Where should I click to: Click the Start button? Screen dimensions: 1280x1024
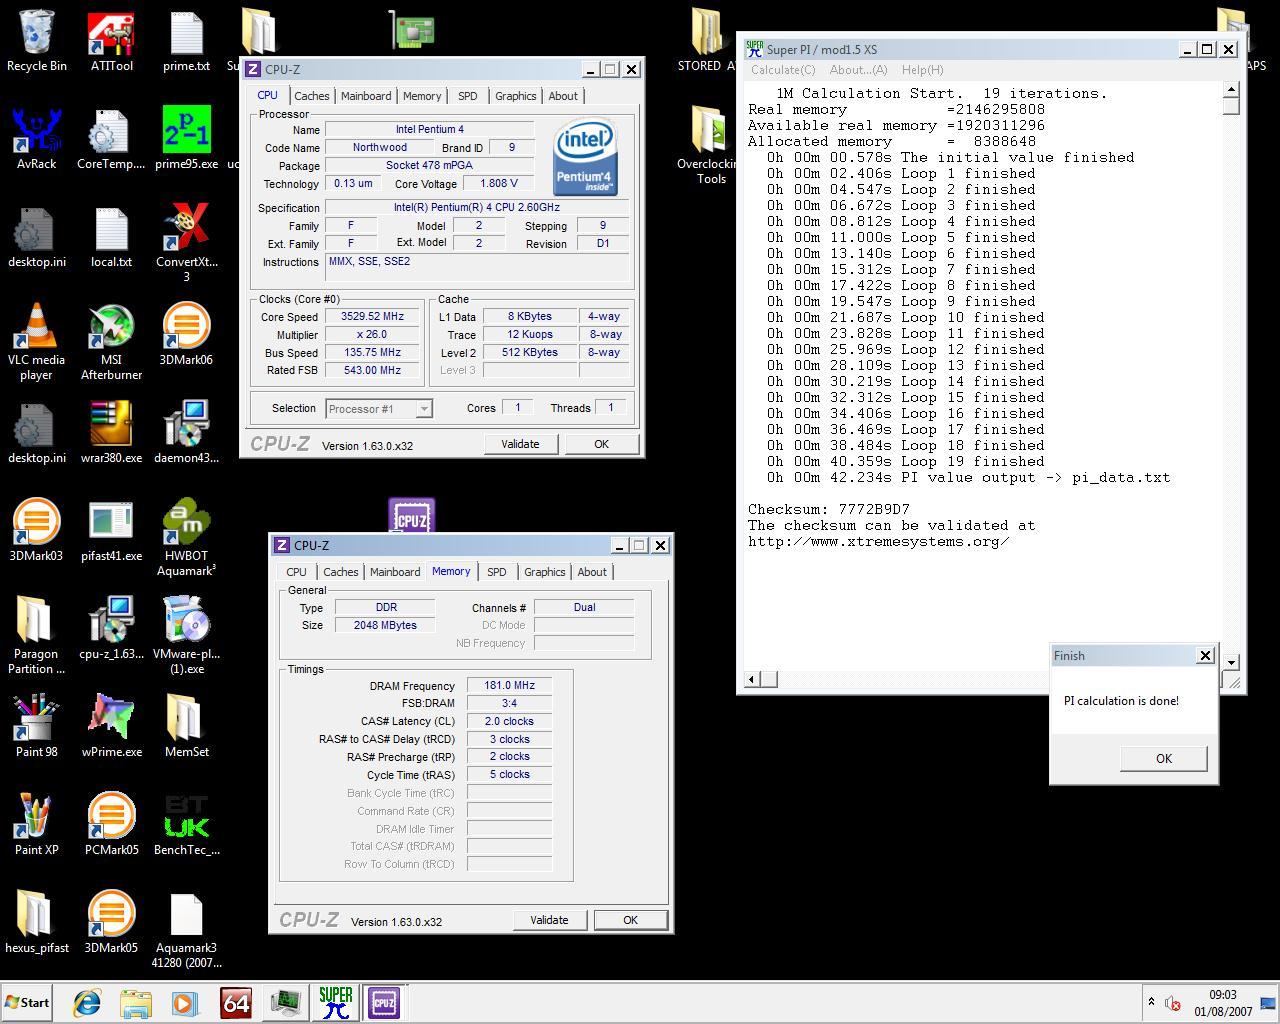pyautogui.click(x=27, y=1002)
